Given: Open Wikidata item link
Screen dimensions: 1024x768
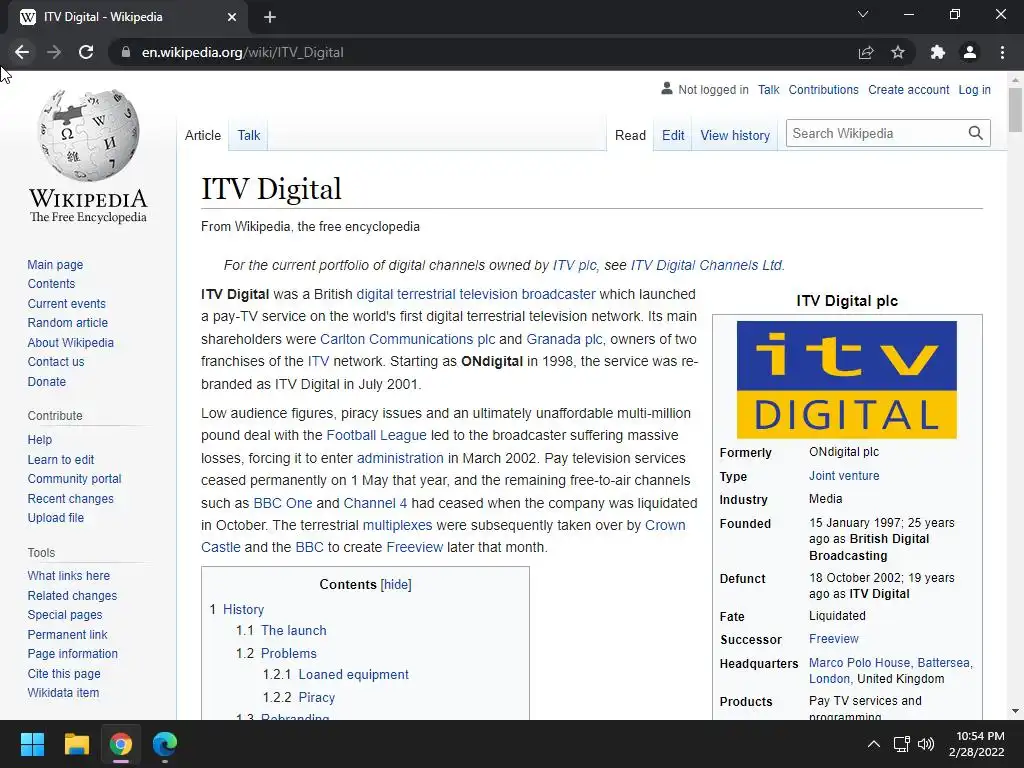Looking at the screenshot, I should coord(63,693).
